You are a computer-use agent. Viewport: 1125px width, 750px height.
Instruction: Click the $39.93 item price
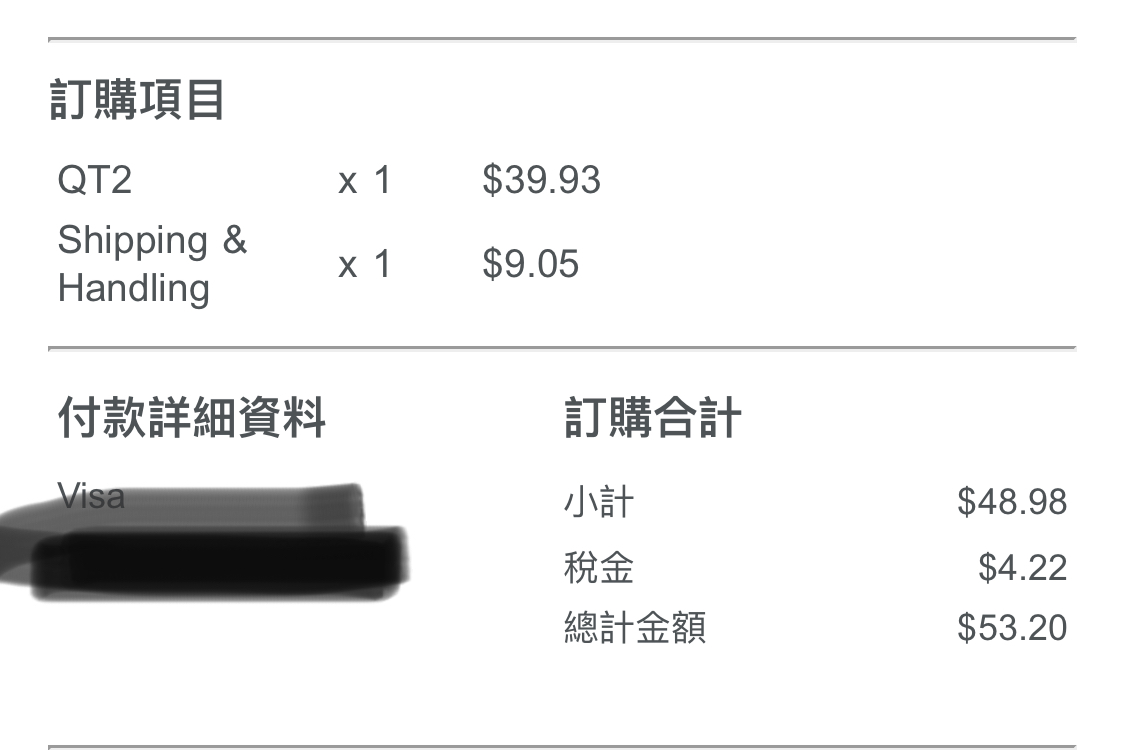541,180
